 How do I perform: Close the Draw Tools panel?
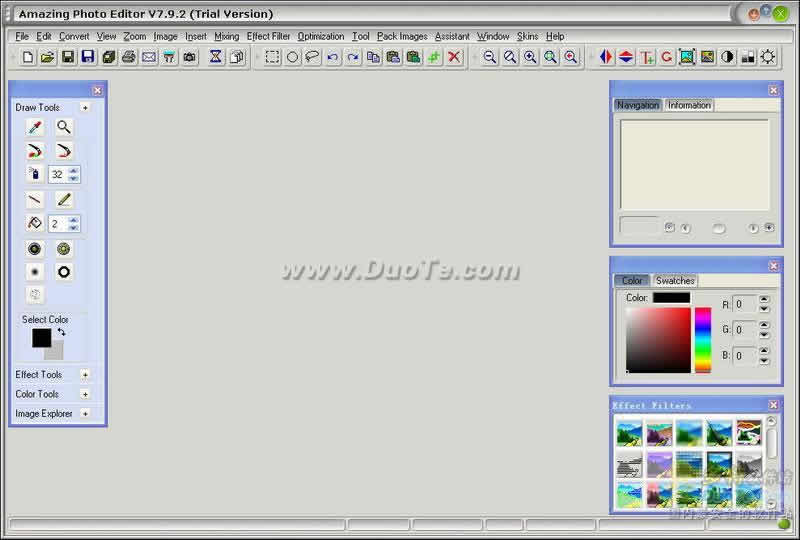coord(97,90)
